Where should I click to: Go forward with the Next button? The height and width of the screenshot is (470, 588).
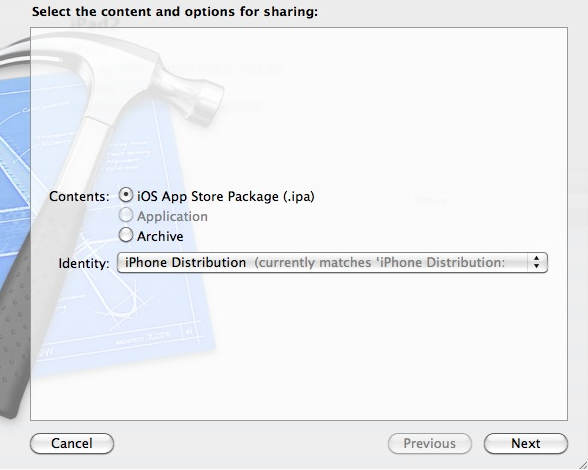526,443
